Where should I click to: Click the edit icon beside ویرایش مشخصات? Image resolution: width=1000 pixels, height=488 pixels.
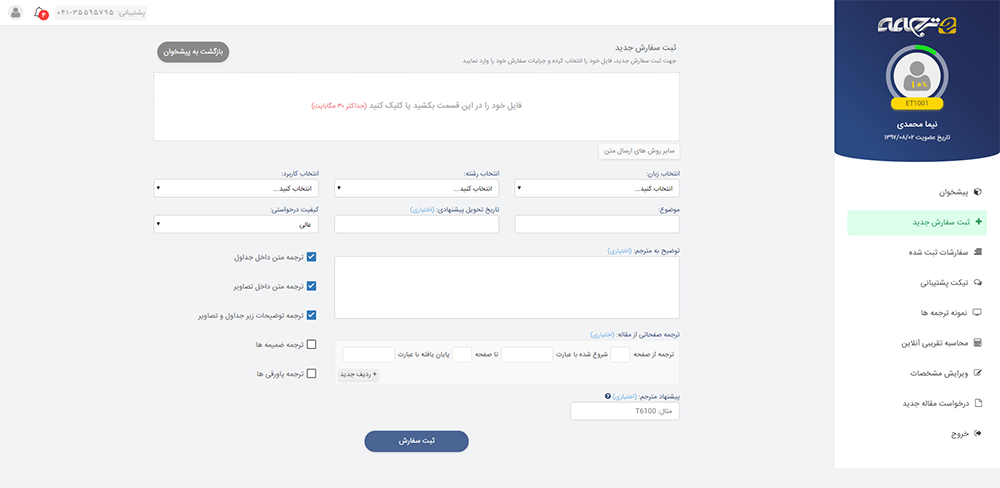tap(979, 373)
